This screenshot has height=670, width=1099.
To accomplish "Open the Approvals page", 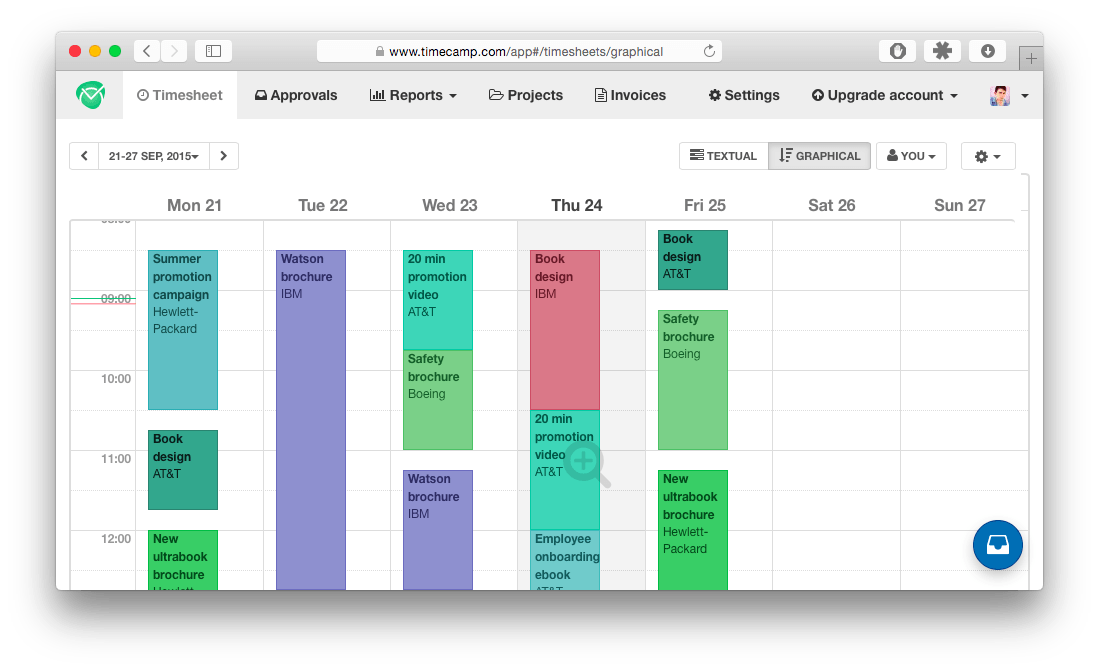I will point(296,95).
